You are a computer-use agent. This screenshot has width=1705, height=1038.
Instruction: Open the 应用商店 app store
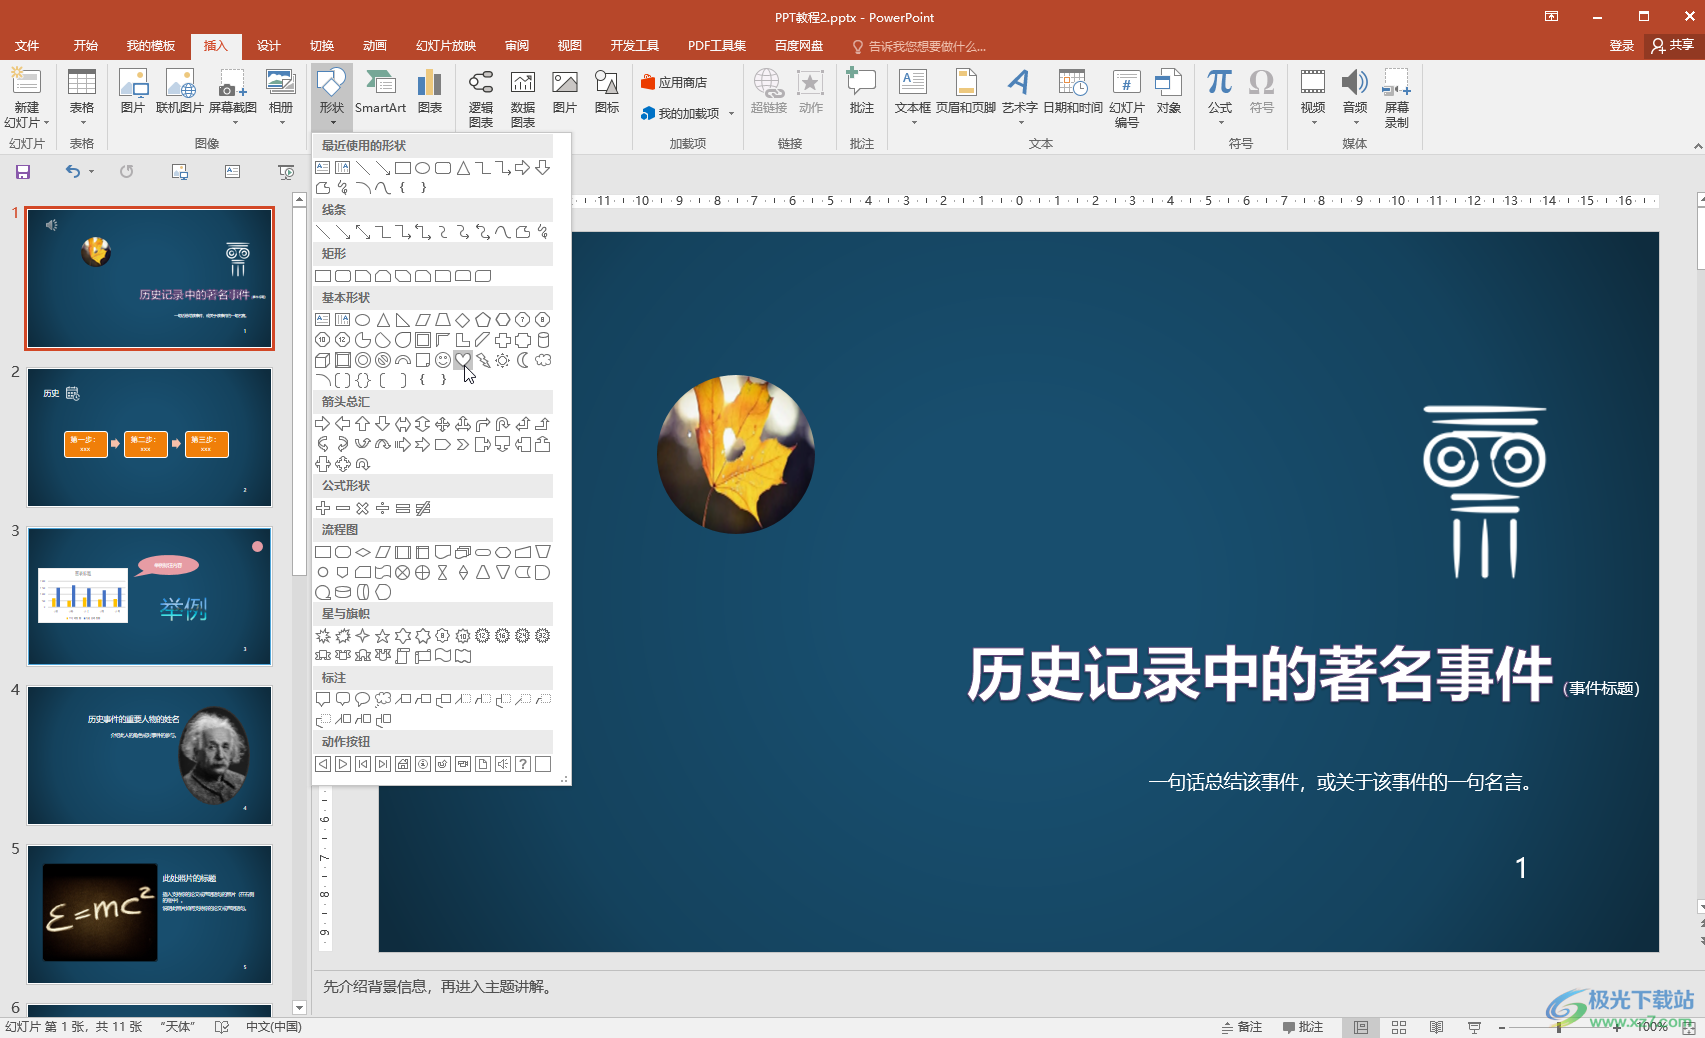click(x=674, y=82)
